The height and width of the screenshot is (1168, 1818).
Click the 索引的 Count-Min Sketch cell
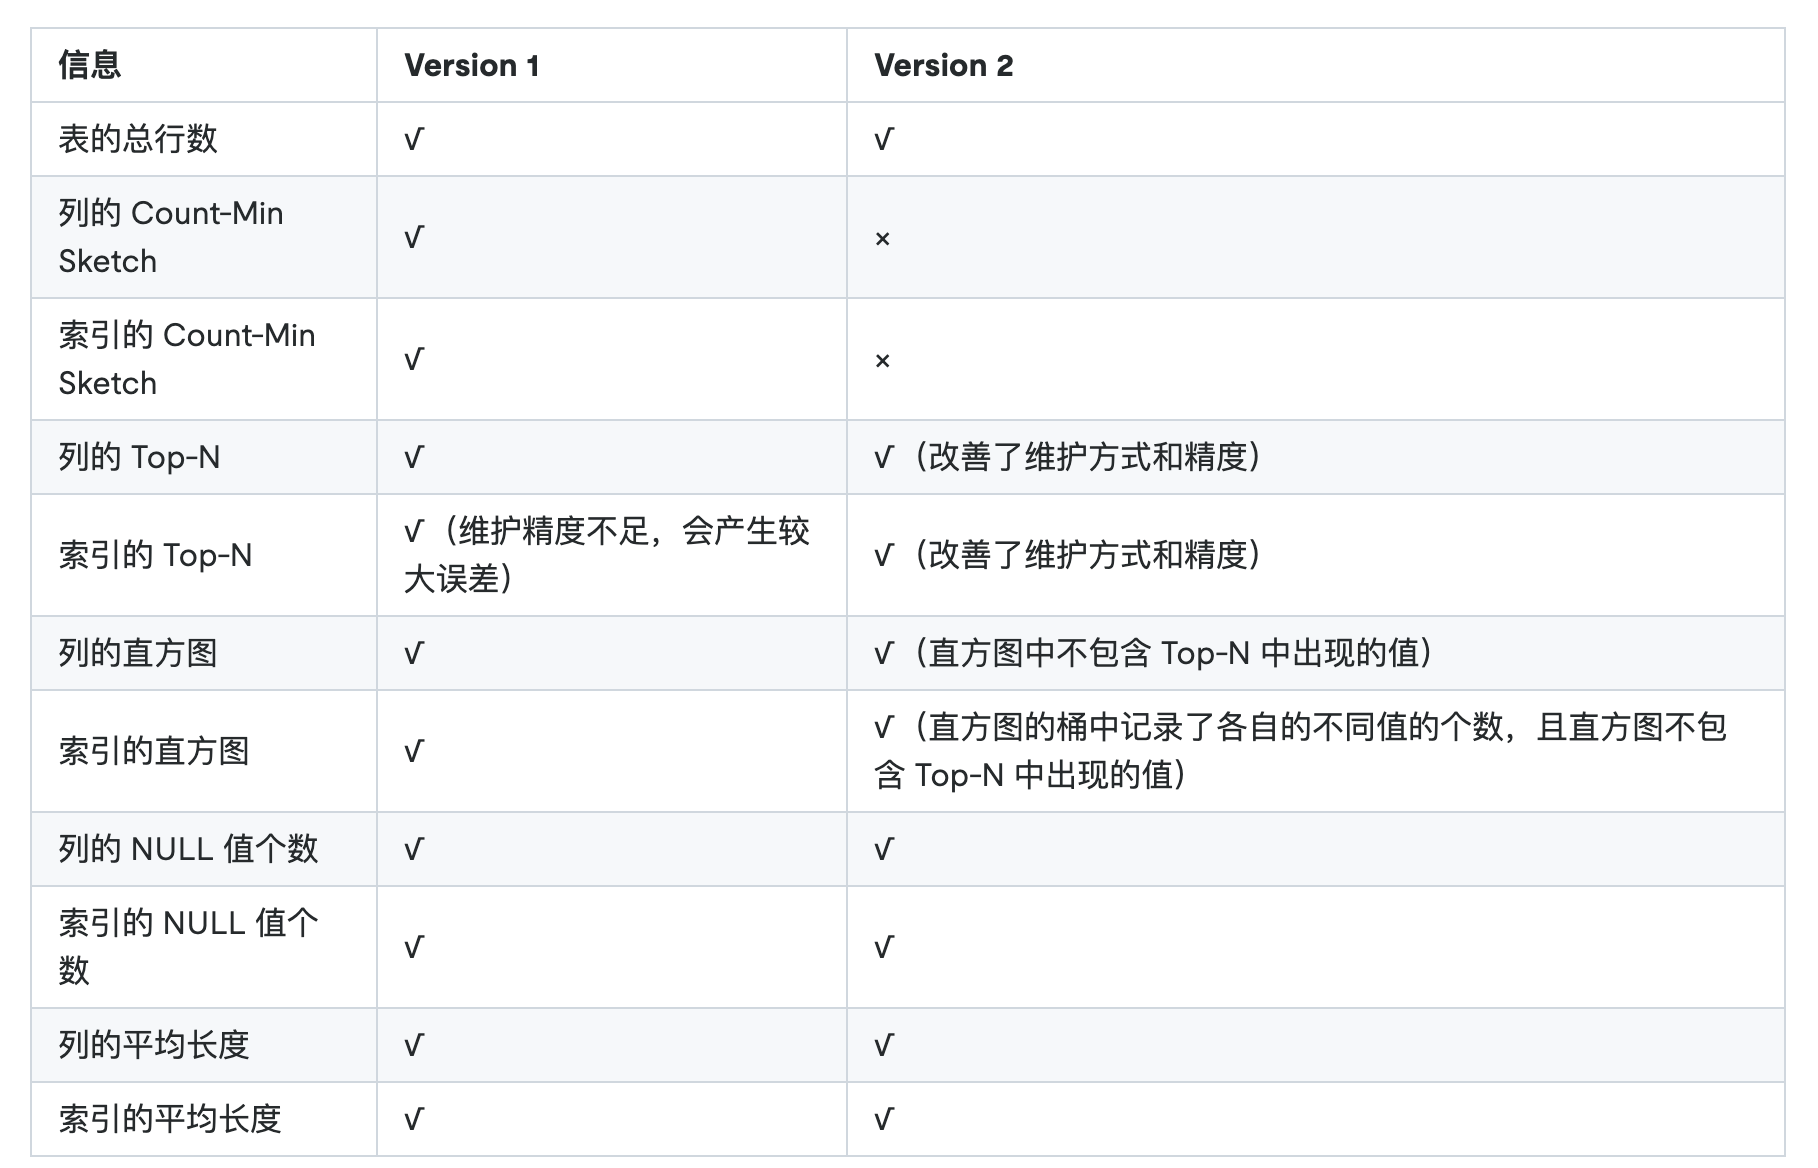187,359
